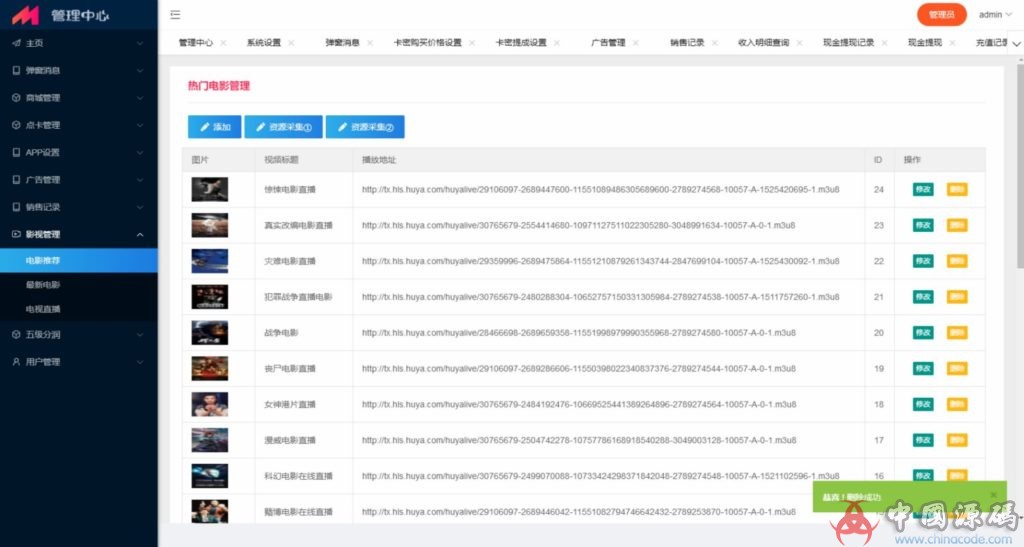Viewport: 1024px width, 547px height.
Task: Select 电影推荐 in the sidebar submenu
Action: (x=78, y=260)
